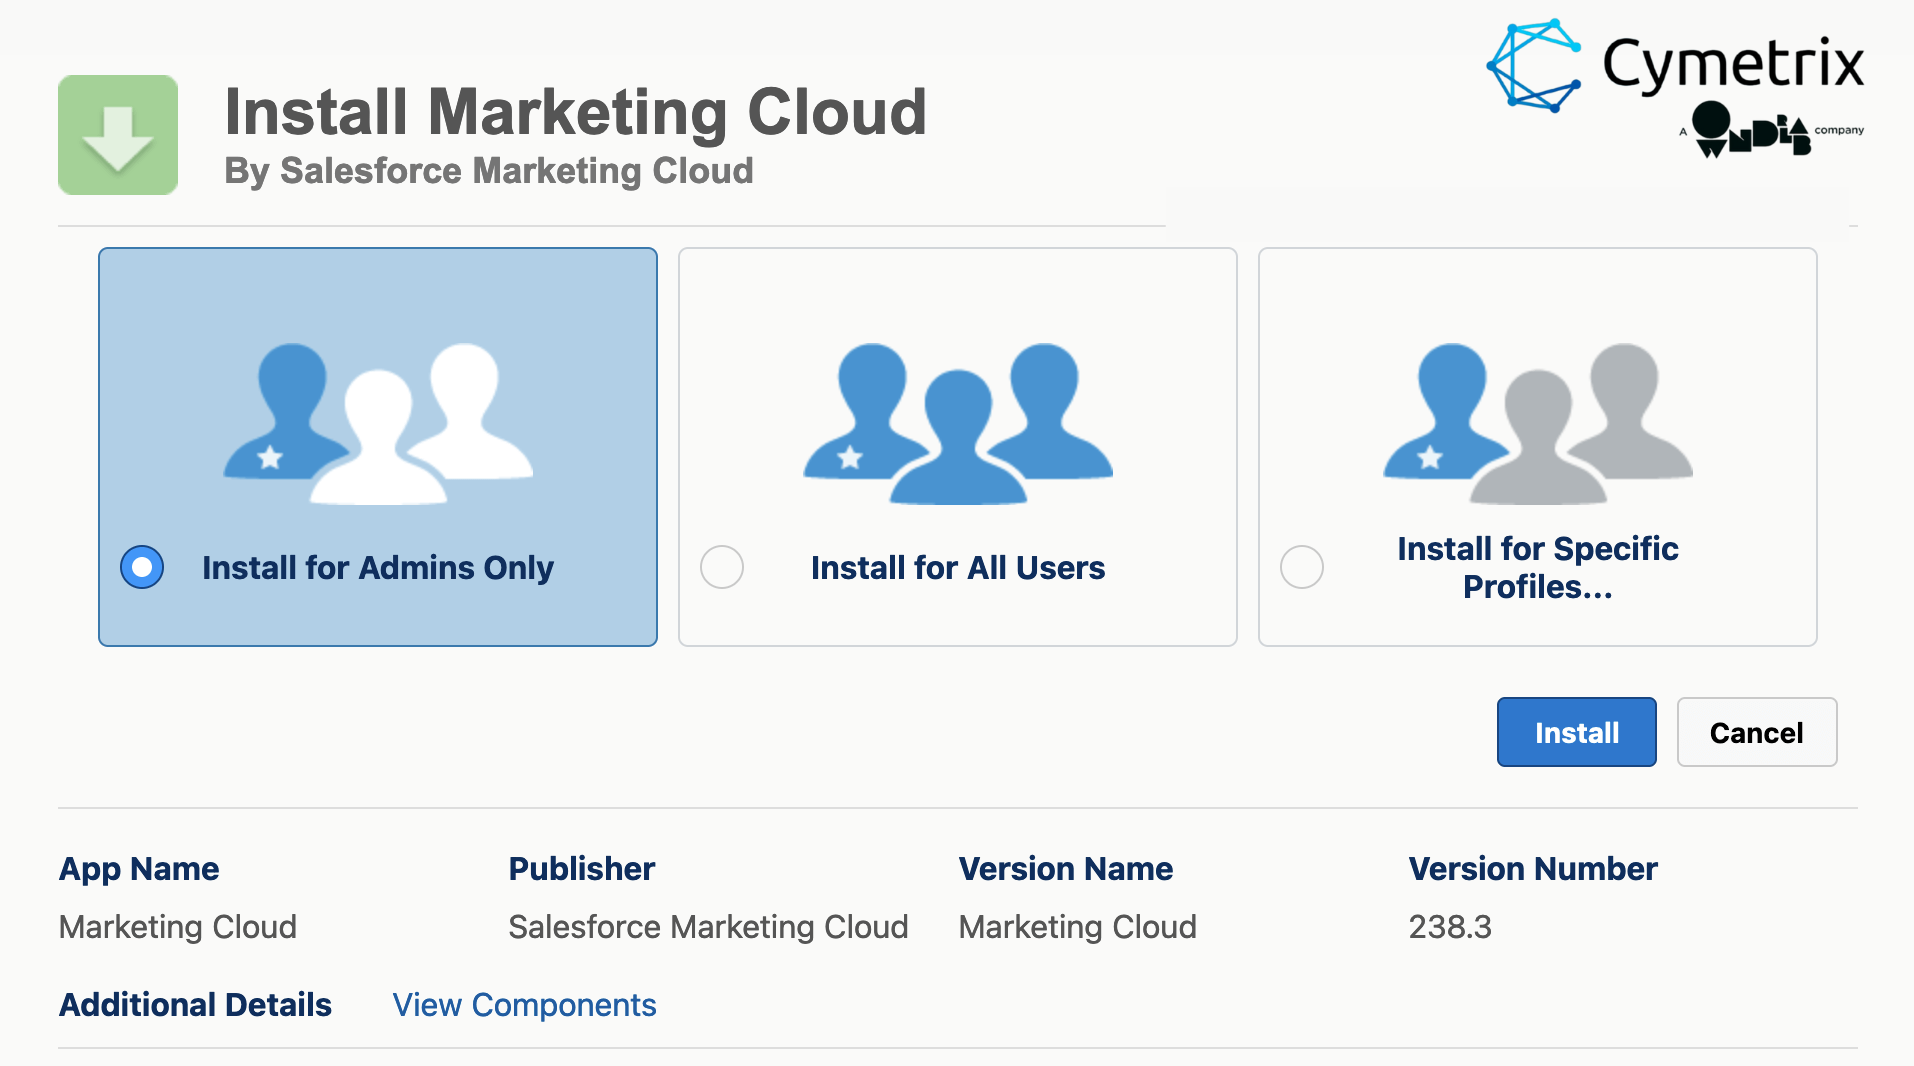Click the Version Name value Marketing Cloud

[1078, 927]
